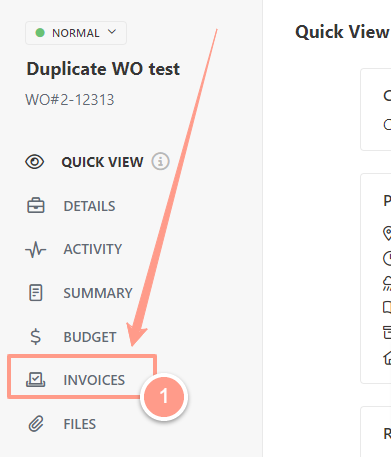Click the Budget dollar icon
This screenshot has height=457, width=391.
tap(35, 336)
